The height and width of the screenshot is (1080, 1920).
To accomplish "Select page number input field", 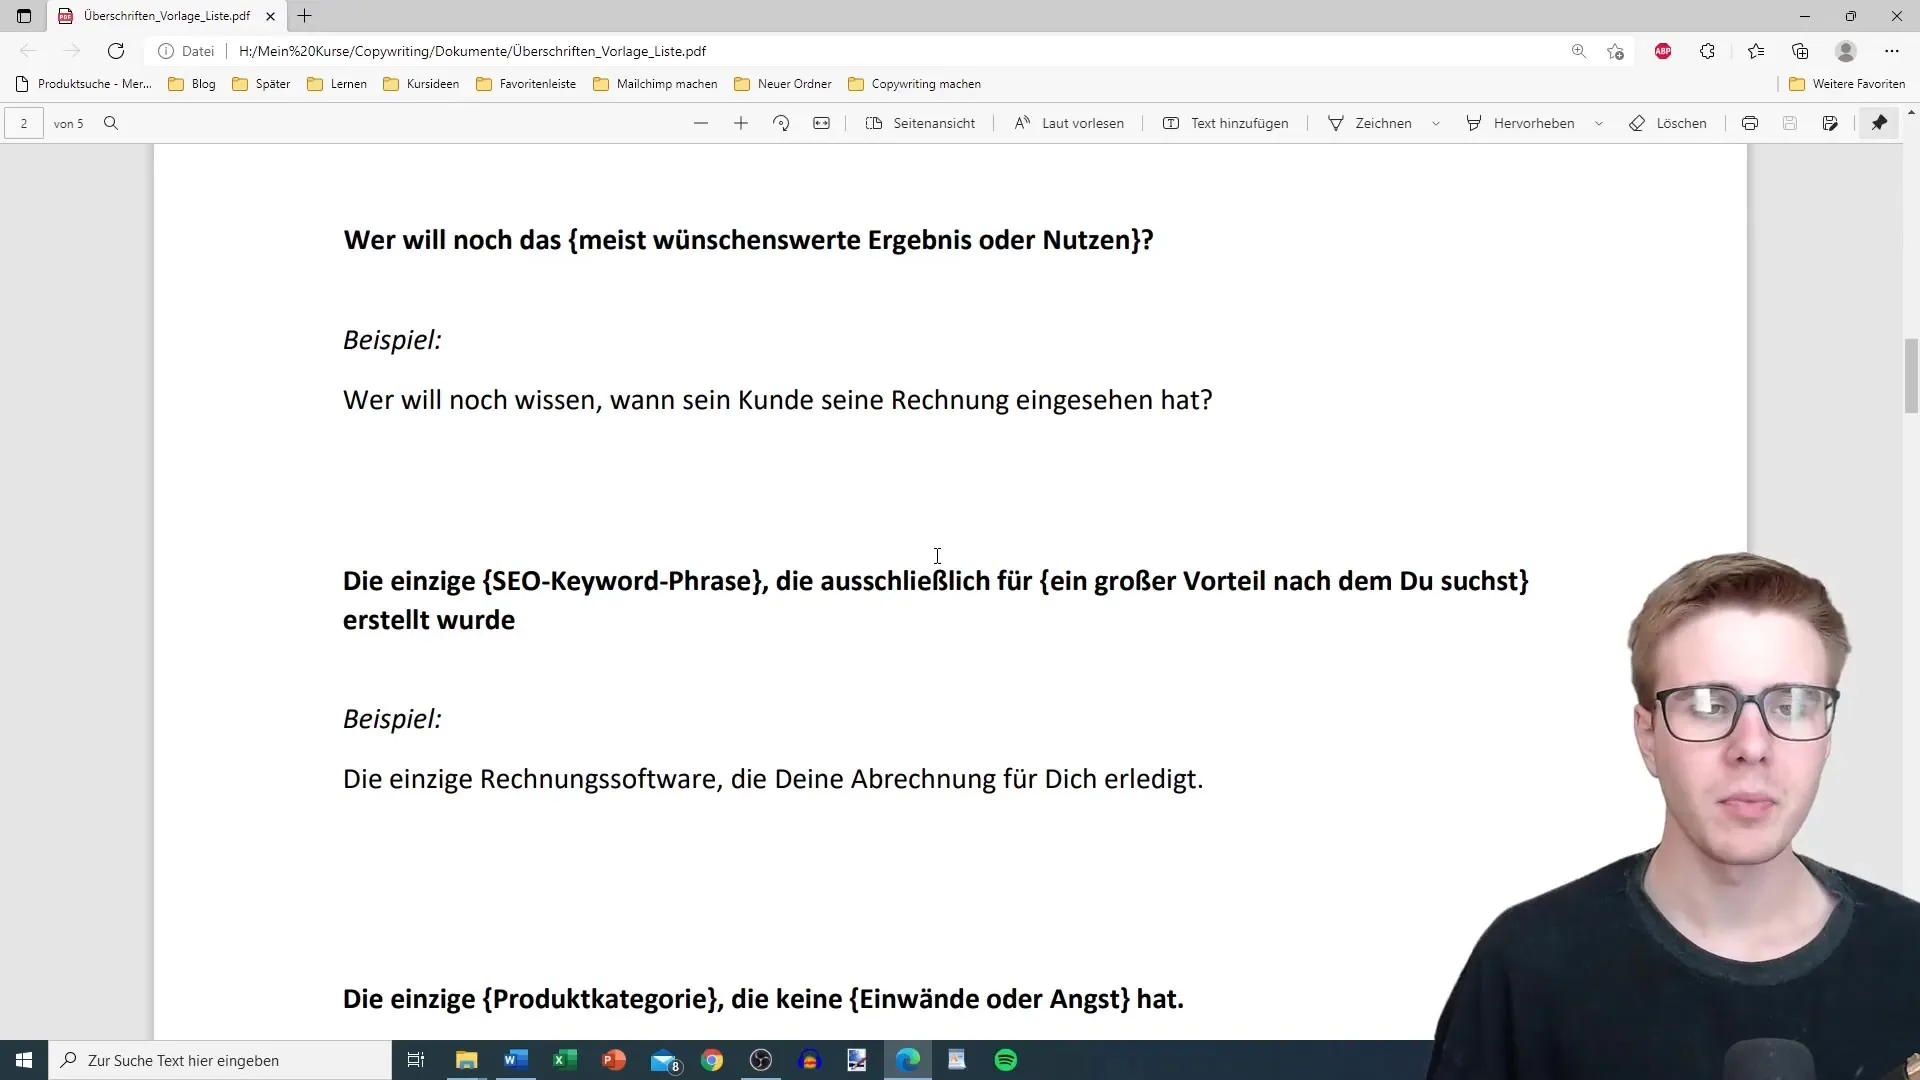I will [x=25, y=123].
